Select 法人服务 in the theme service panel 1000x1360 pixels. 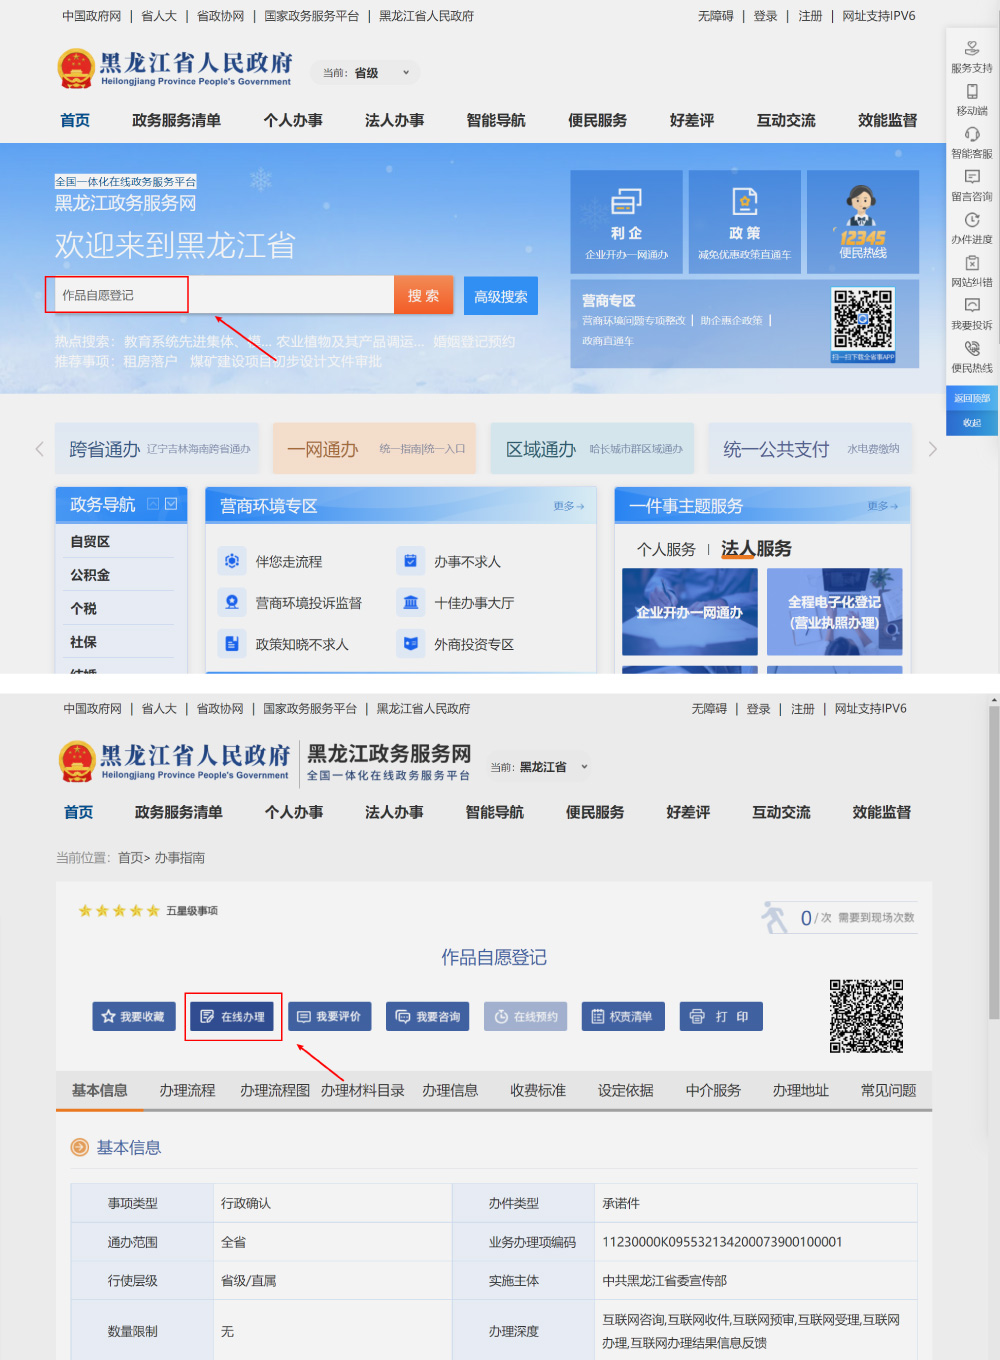756,549
